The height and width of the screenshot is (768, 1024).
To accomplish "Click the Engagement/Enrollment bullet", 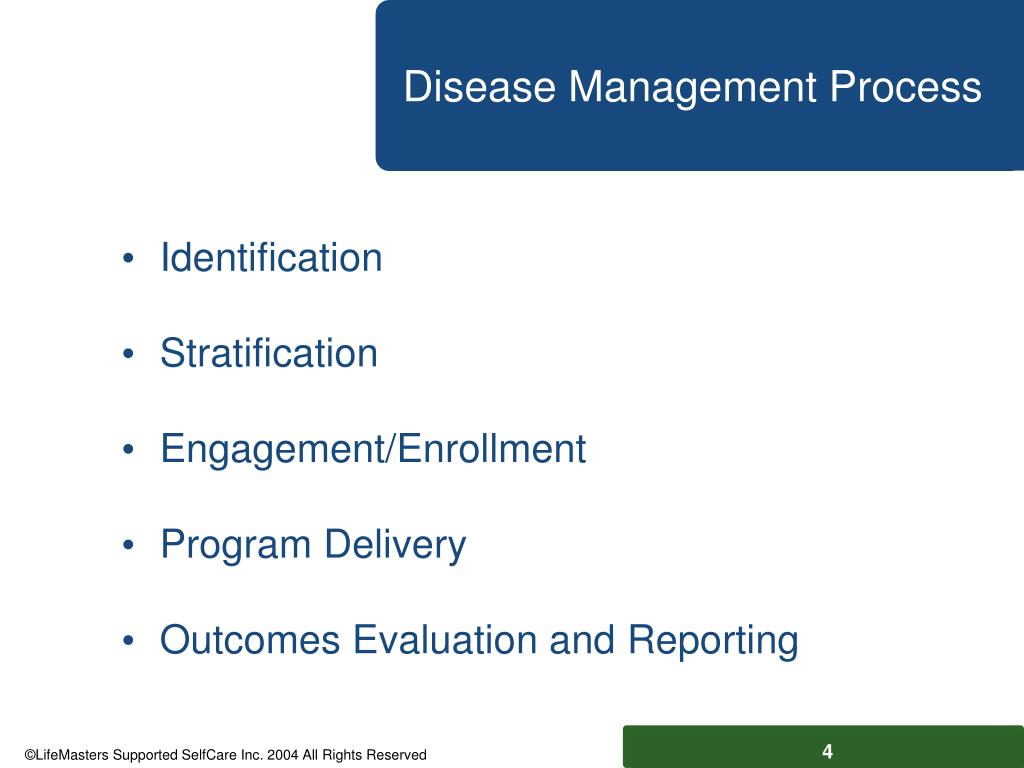I will pyautogui.click(x=373, y=450).
